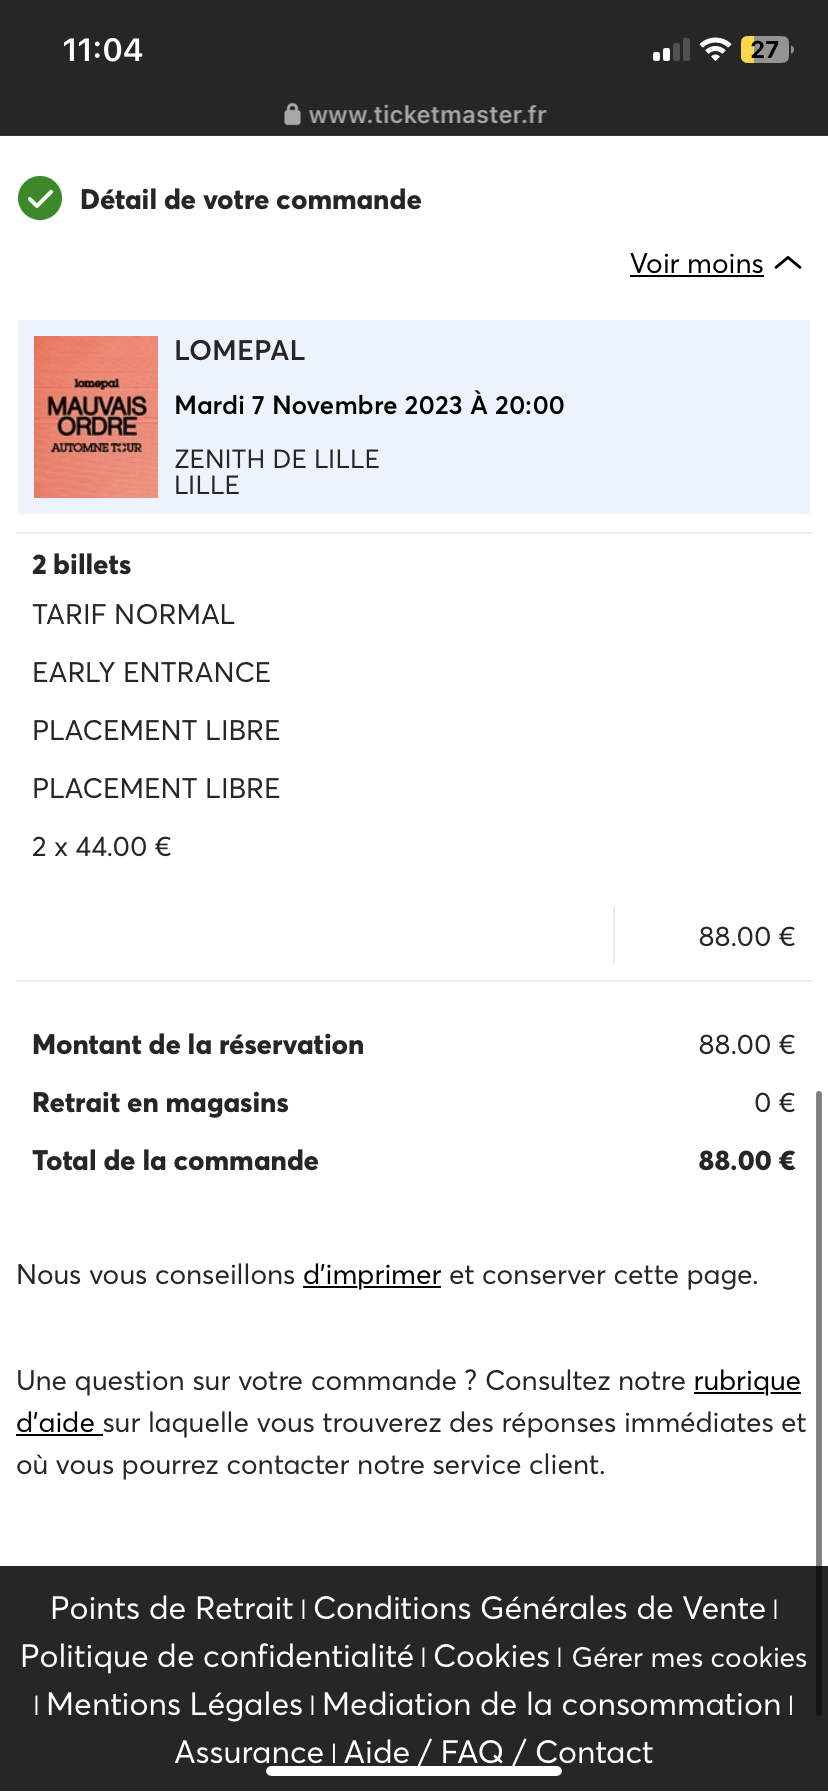828x1792 pixels.
Task: Open Politique de confidentialité page
Action: (x=217, y=1656)
